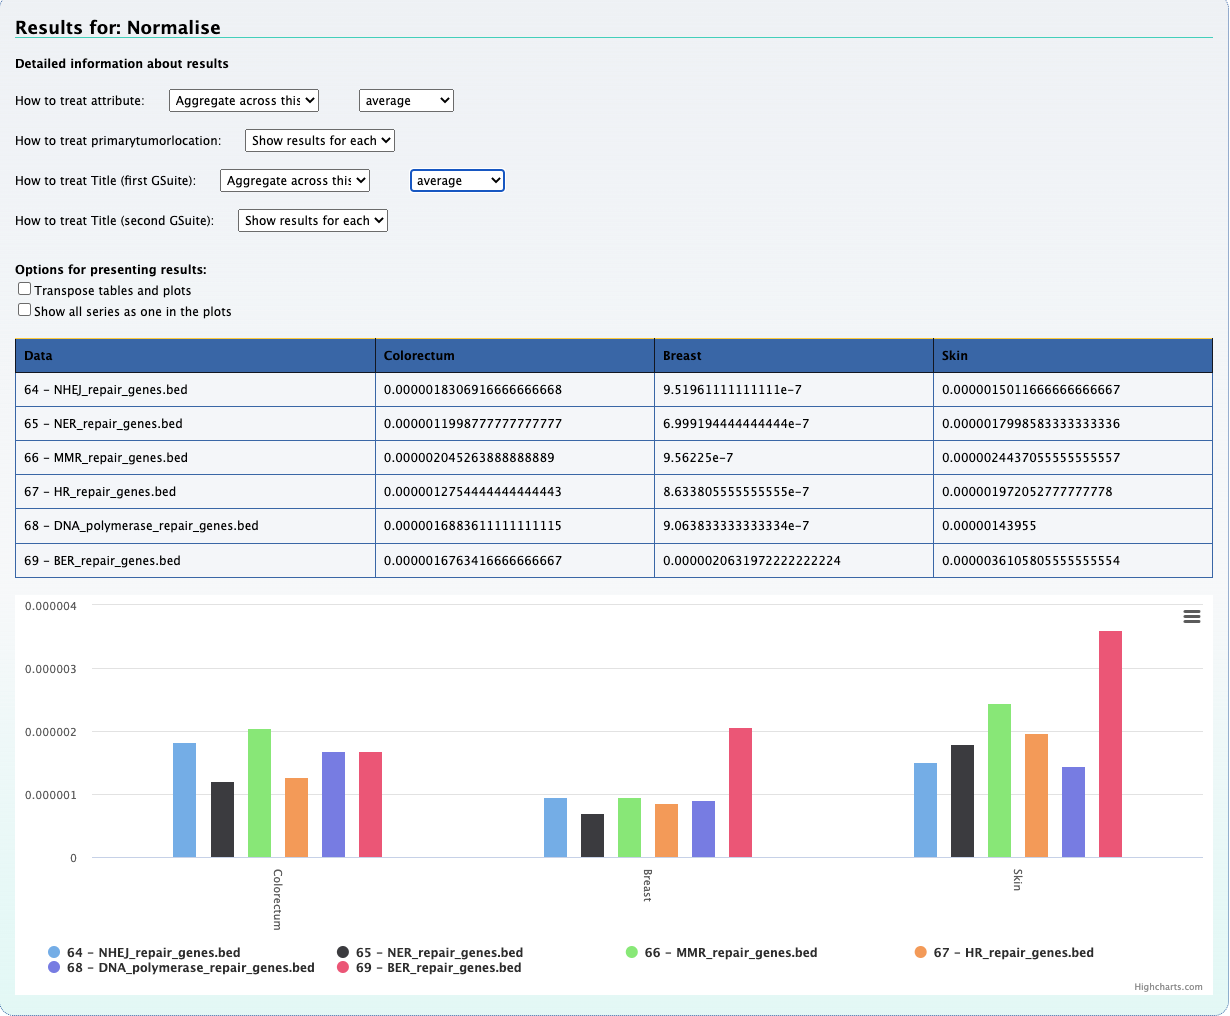Toggle the HR_repair_genes.bed orange legend dot

[x=921, y=953]
